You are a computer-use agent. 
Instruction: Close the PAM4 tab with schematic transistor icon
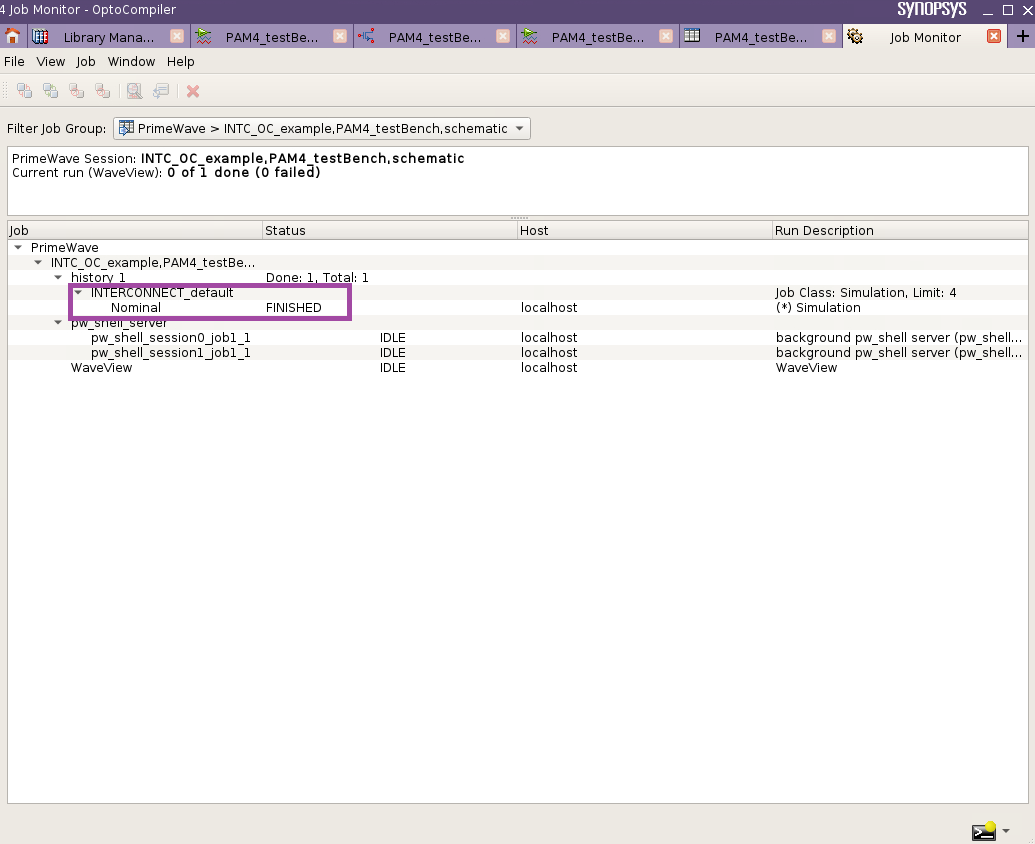[x=503, y=36]
